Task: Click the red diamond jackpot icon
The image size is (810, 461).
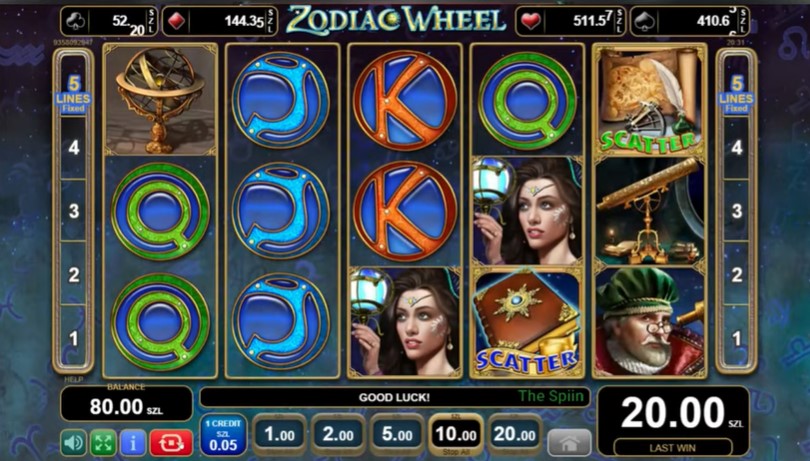Action: [x=177, y=21]
